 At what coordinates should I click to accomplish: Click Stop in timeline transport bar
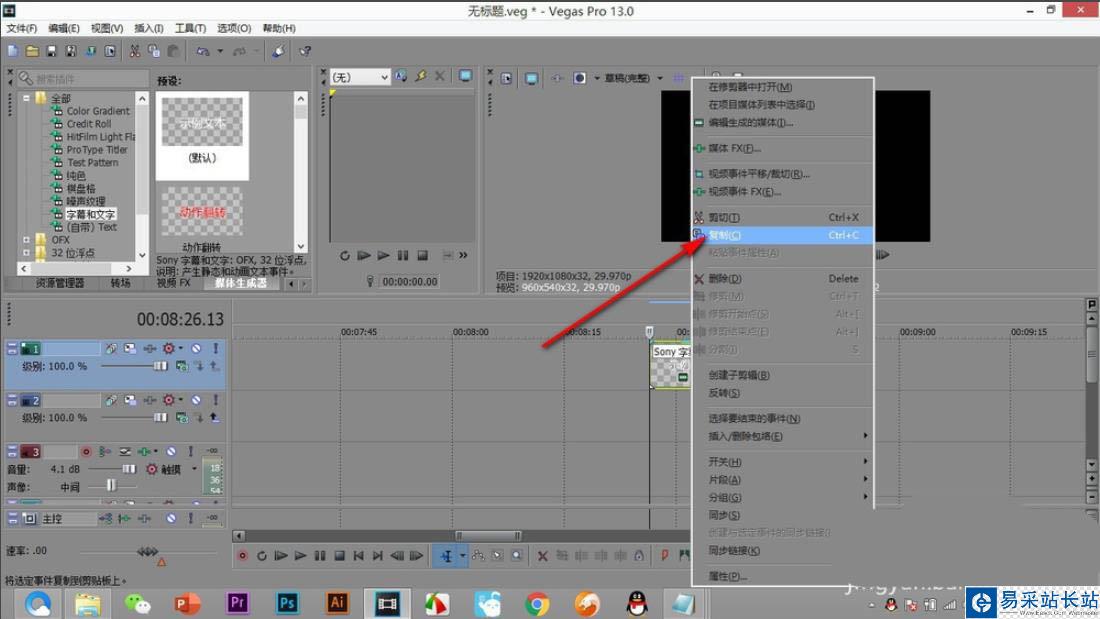(340, 556)
